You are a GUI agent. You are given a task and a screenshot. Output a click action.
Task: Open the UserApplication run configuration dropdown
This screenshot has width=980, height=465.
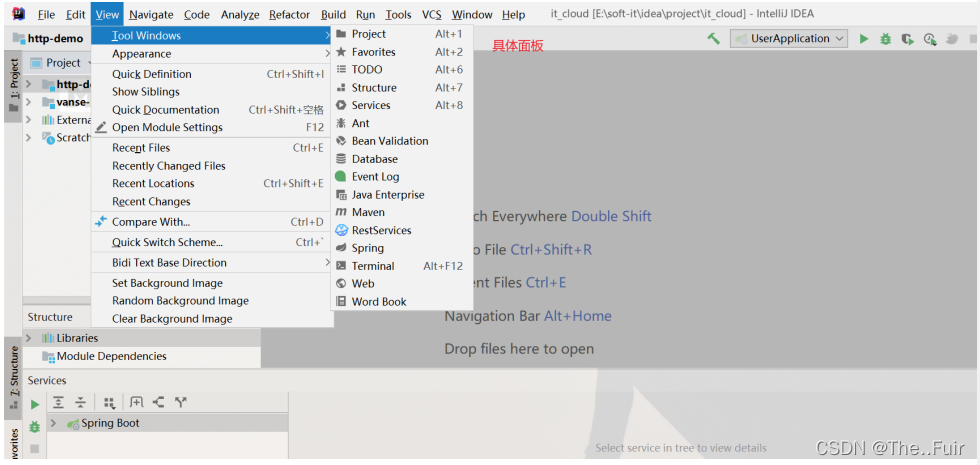click(x=789, y=39)
